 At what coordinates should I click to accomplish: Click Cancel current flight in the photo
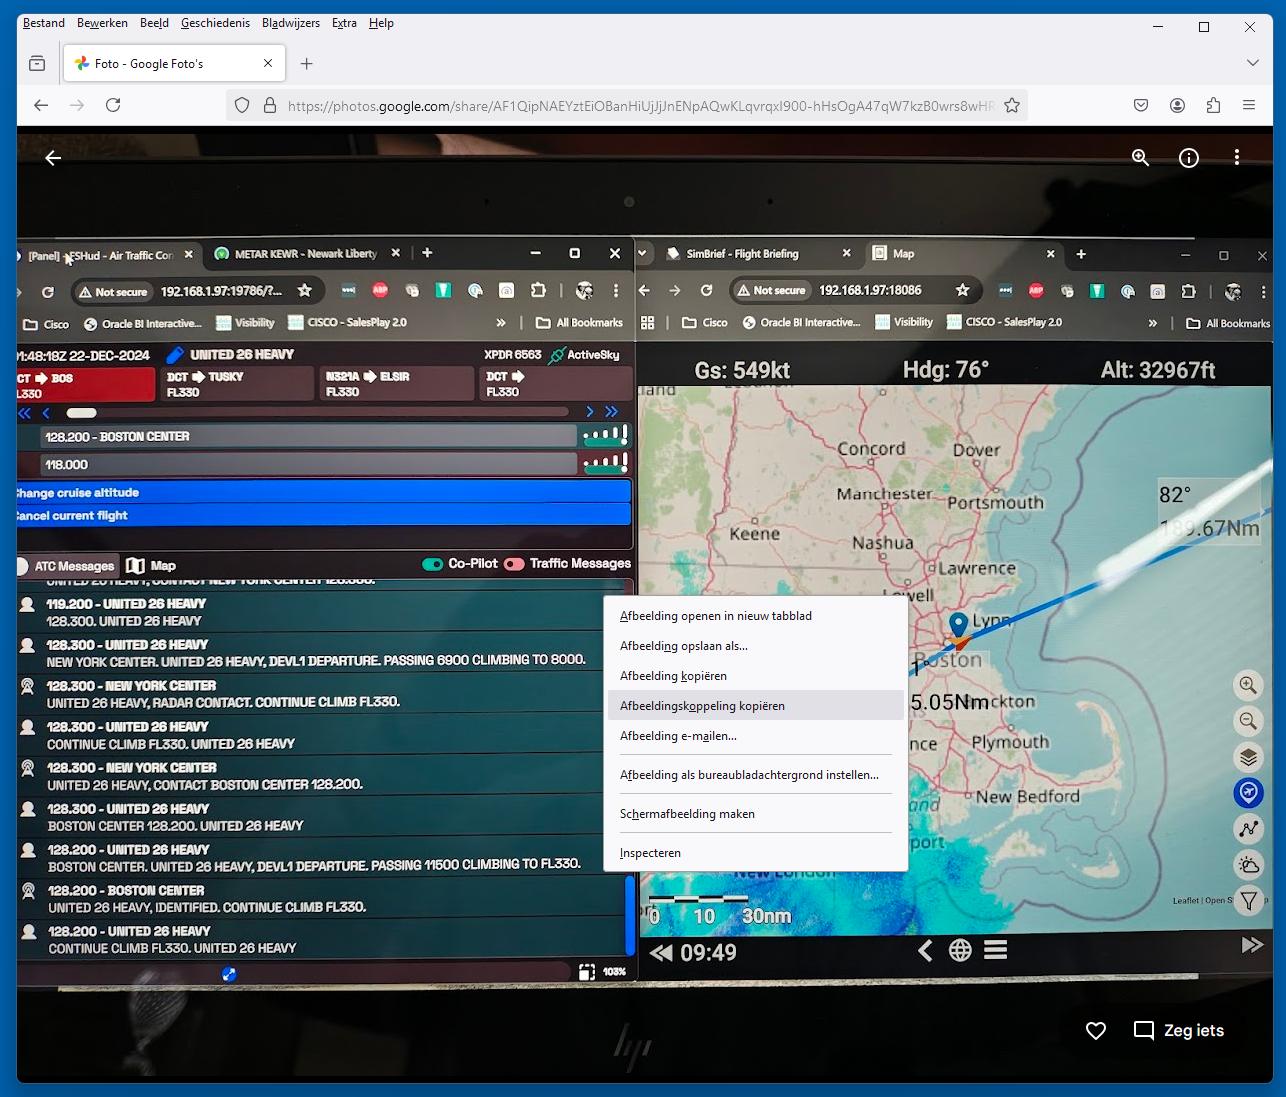(324, 515)
